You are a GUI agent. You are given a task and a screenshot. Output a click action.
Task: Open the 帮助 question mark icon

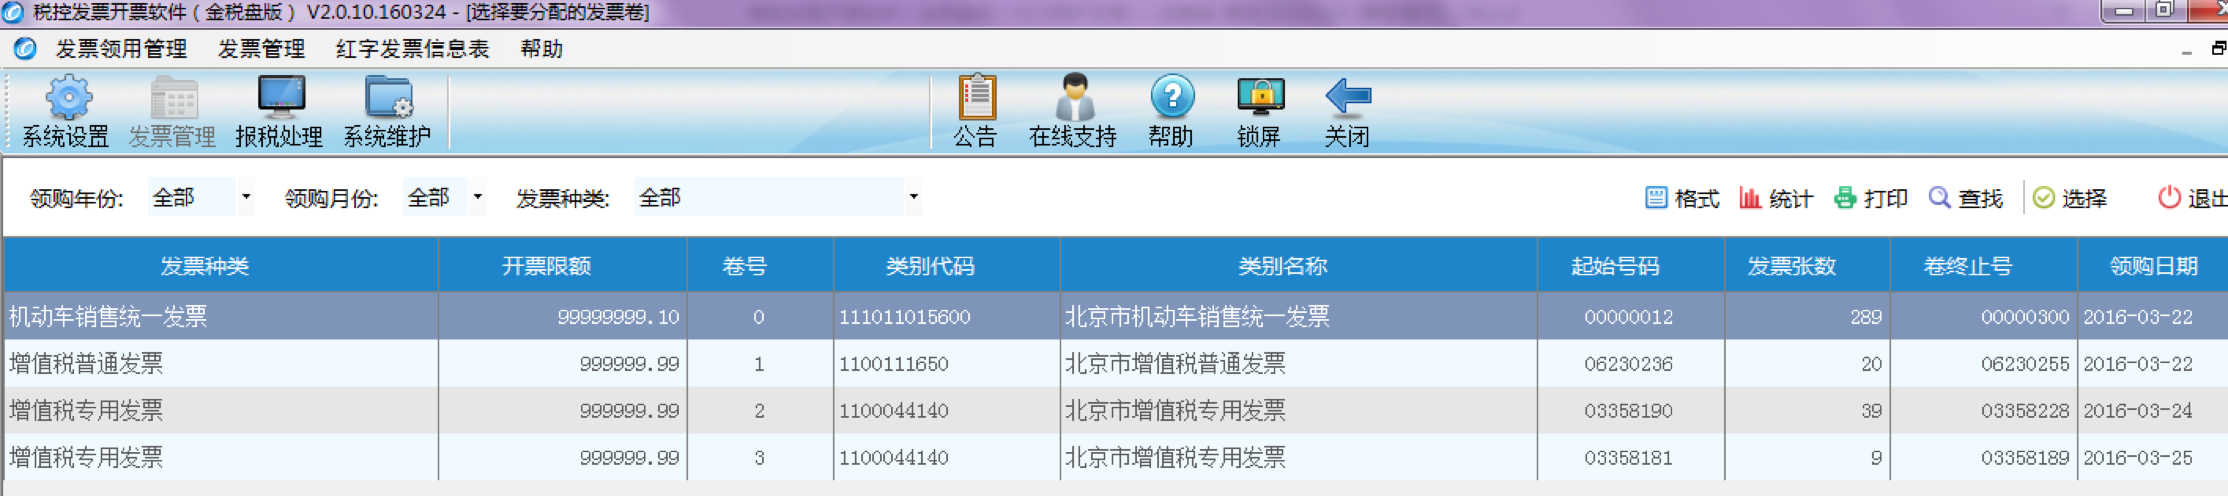coord(1171,99)
